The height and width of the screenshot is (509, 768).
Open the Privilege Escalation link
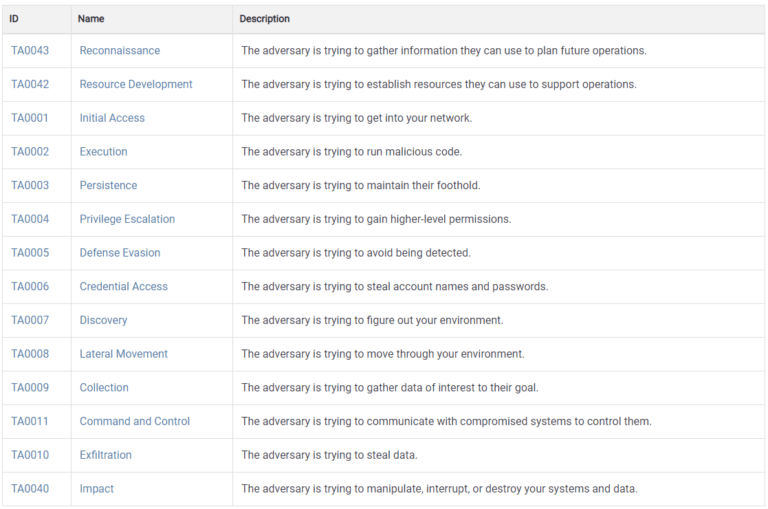[127, 219]
